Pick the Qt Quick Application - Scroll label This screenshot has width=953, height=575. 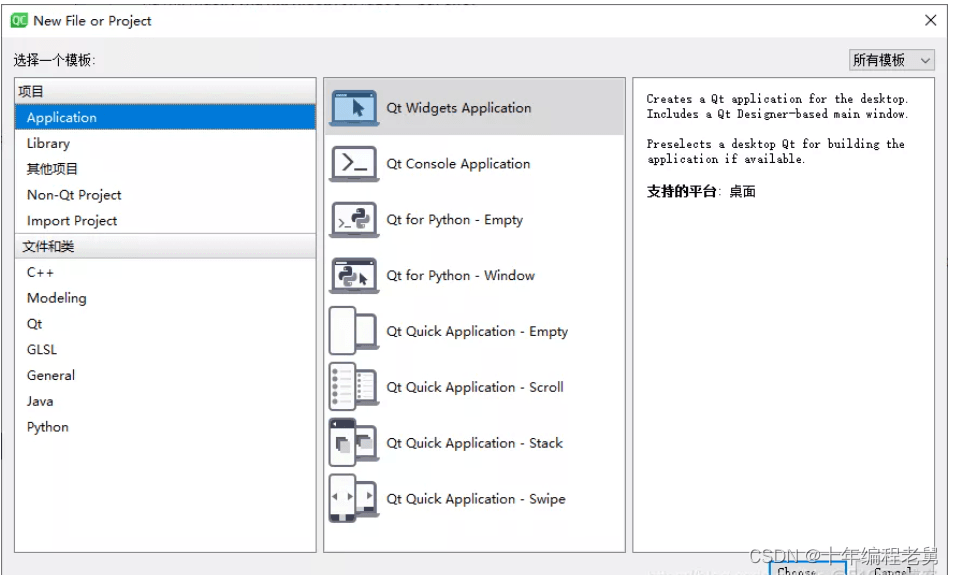pos(475,387)
